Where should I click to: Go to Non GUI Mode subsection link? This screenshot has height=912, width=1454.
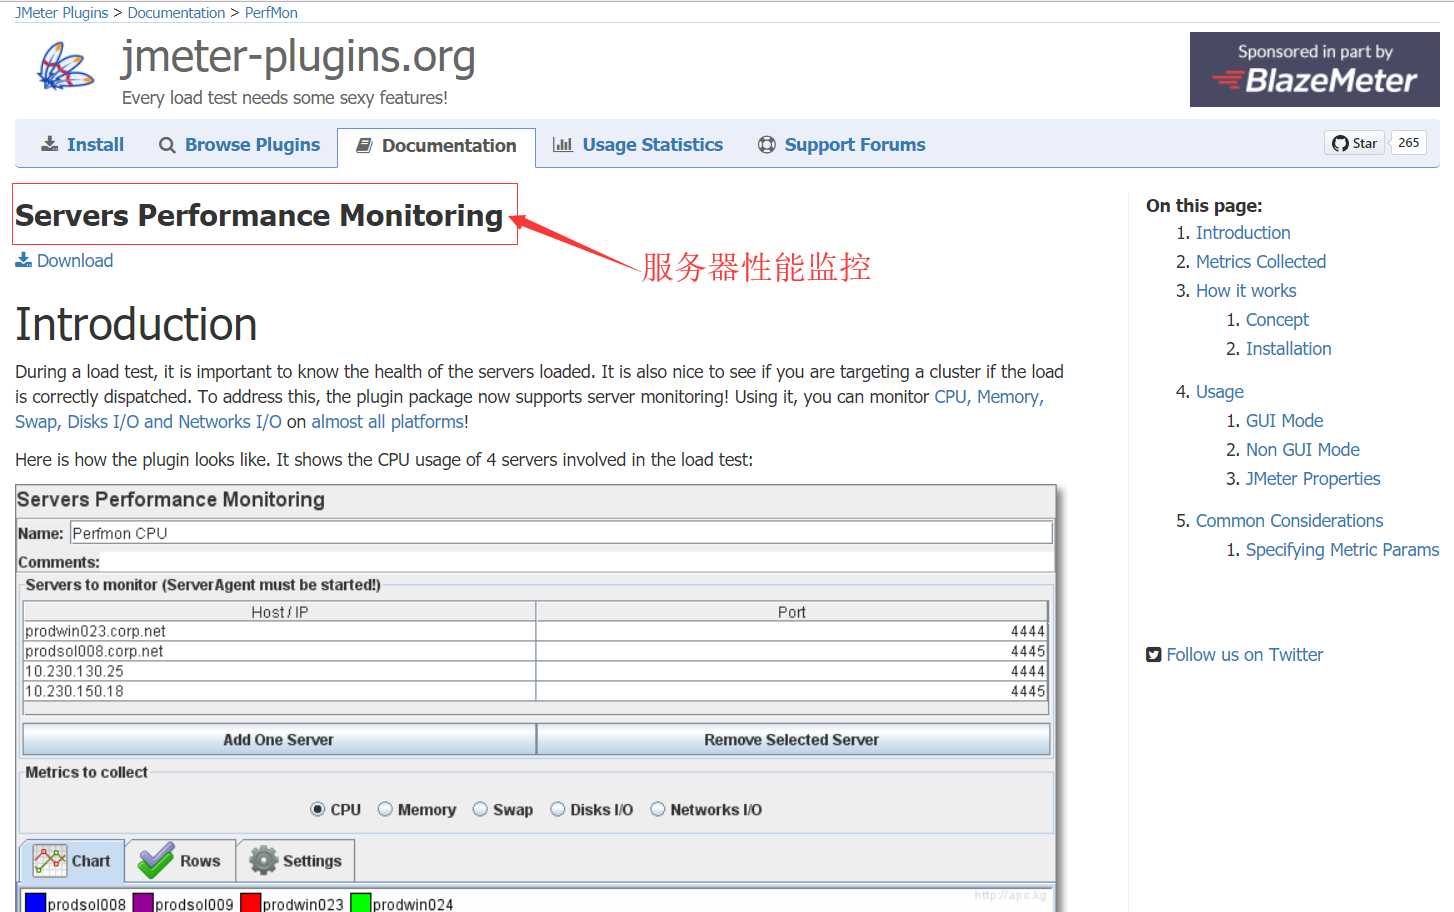(1303, 450)
